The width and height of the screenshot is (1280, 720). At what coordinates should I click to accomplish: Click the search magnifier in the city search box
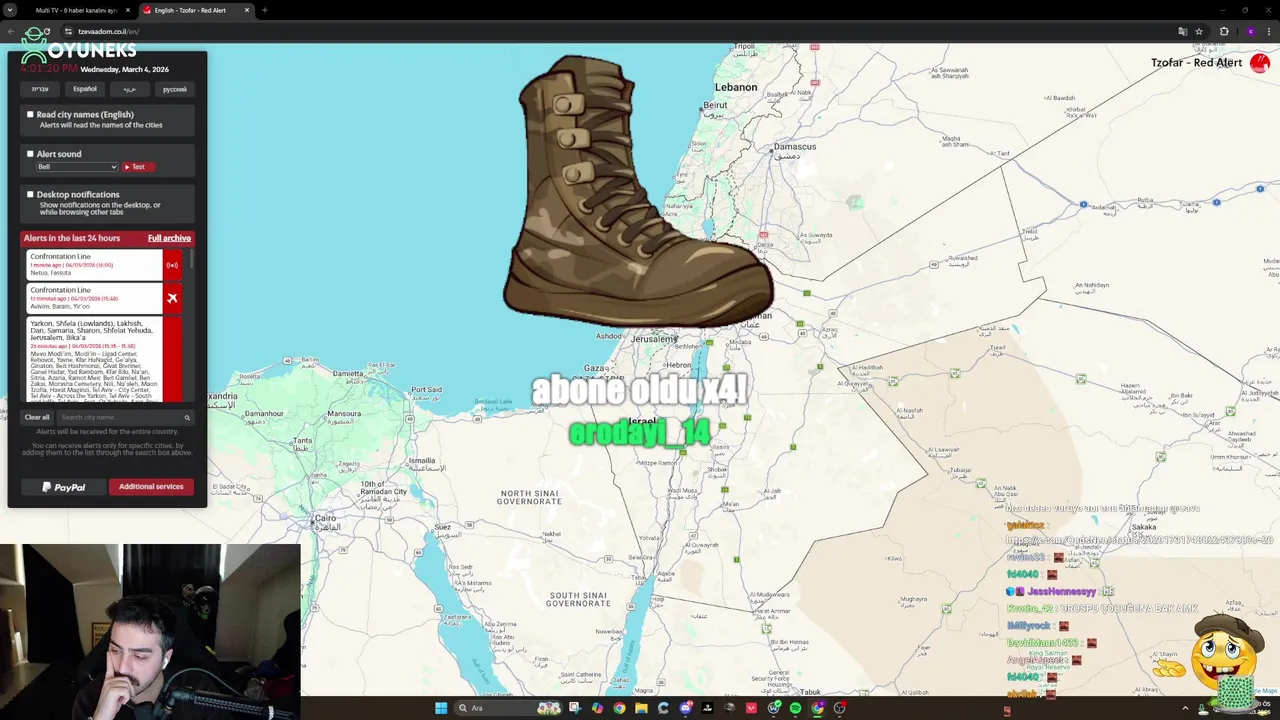tap(187, 417)
